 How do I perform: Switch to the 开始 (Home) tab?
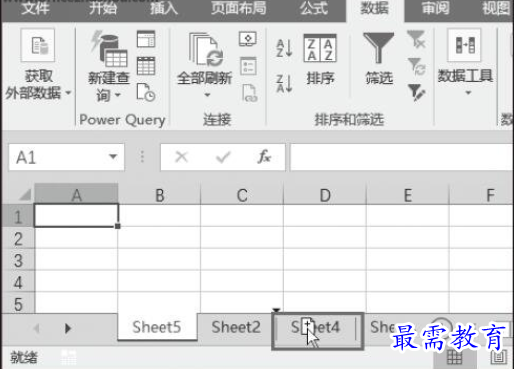click(x=103, y=8)
